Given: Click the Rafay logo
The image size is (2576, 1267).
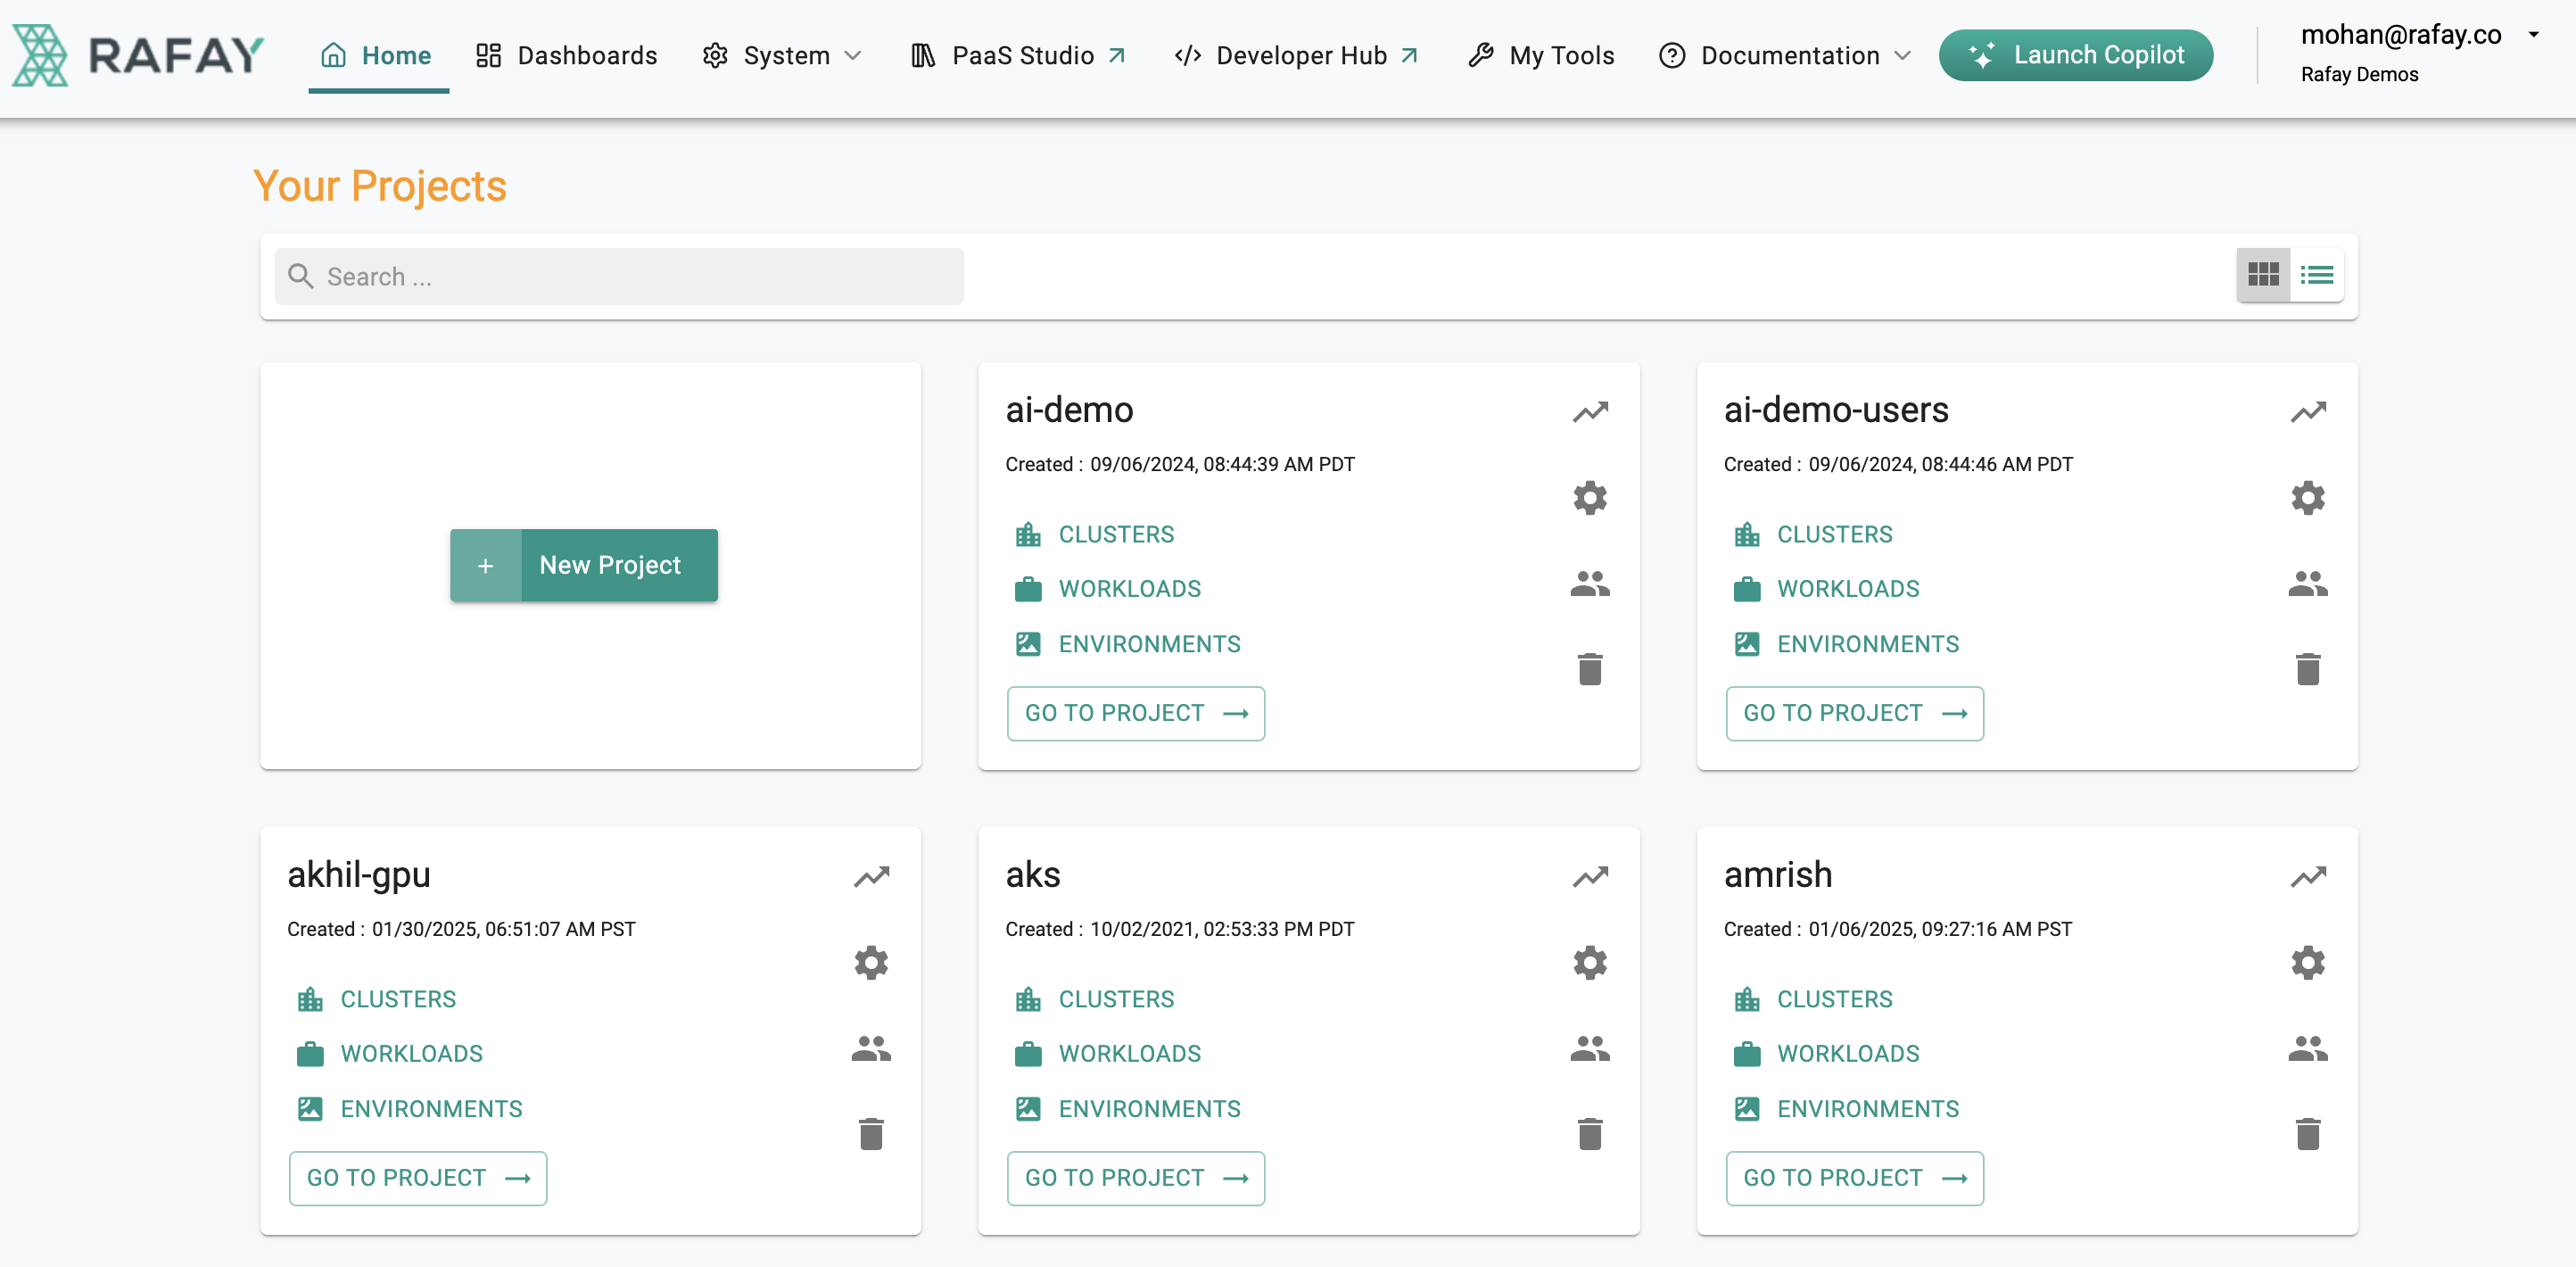Looking at the screenshot, I should click(138, 55).
